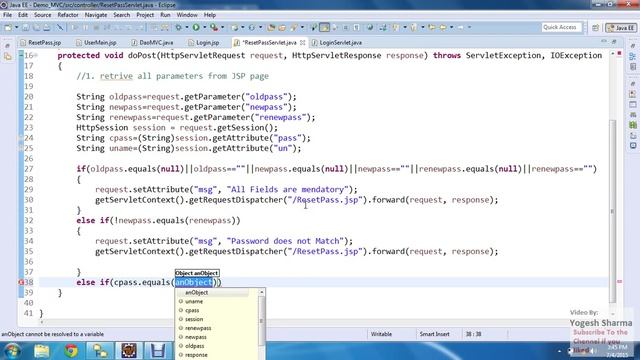Click the Eclipse icon in the taskbar
This screenshot has height=360, width=640.
(129, 351)
